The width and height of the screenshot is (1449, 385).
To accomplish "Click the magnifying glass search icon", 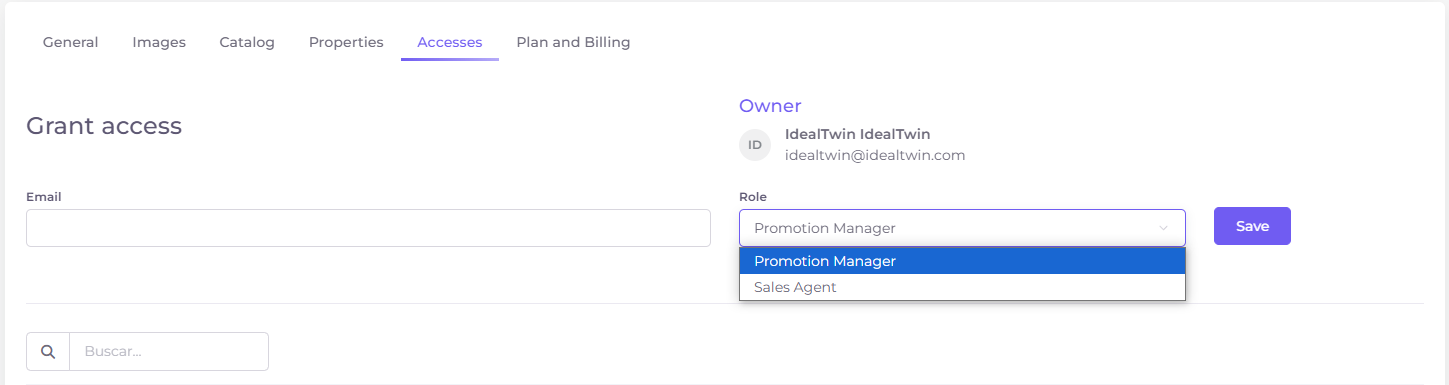I will (48, 352).
